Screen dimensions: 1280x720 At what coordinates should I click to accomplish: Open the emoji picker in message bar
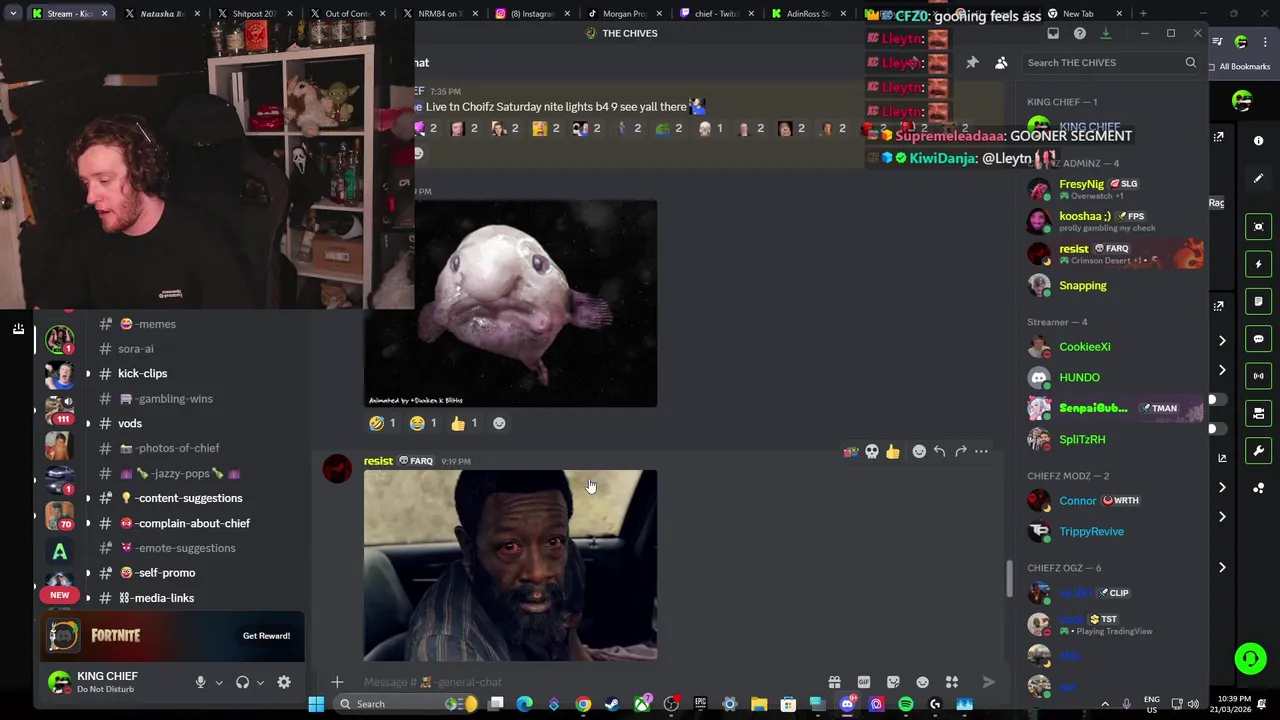tap(922, 682)
